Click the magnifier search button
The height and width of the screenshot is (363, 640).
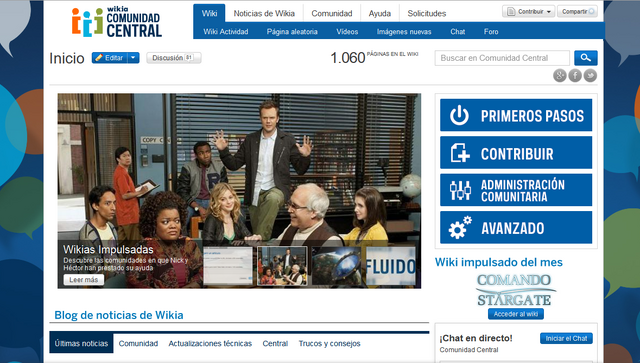tap(586, 58)
